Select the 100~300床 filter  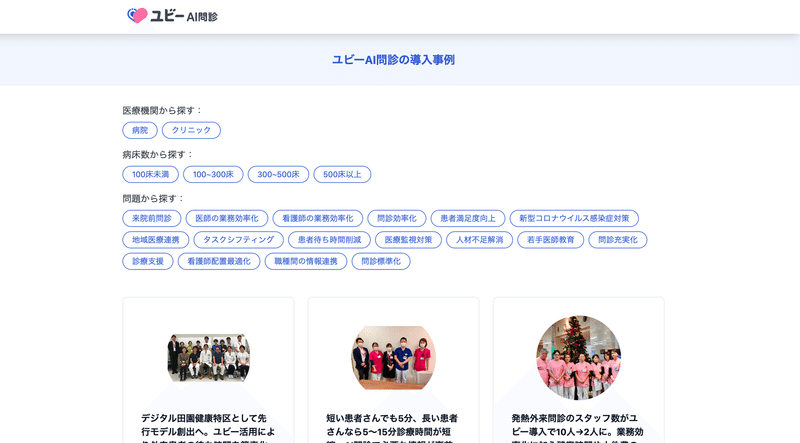(x=213, y=174)
